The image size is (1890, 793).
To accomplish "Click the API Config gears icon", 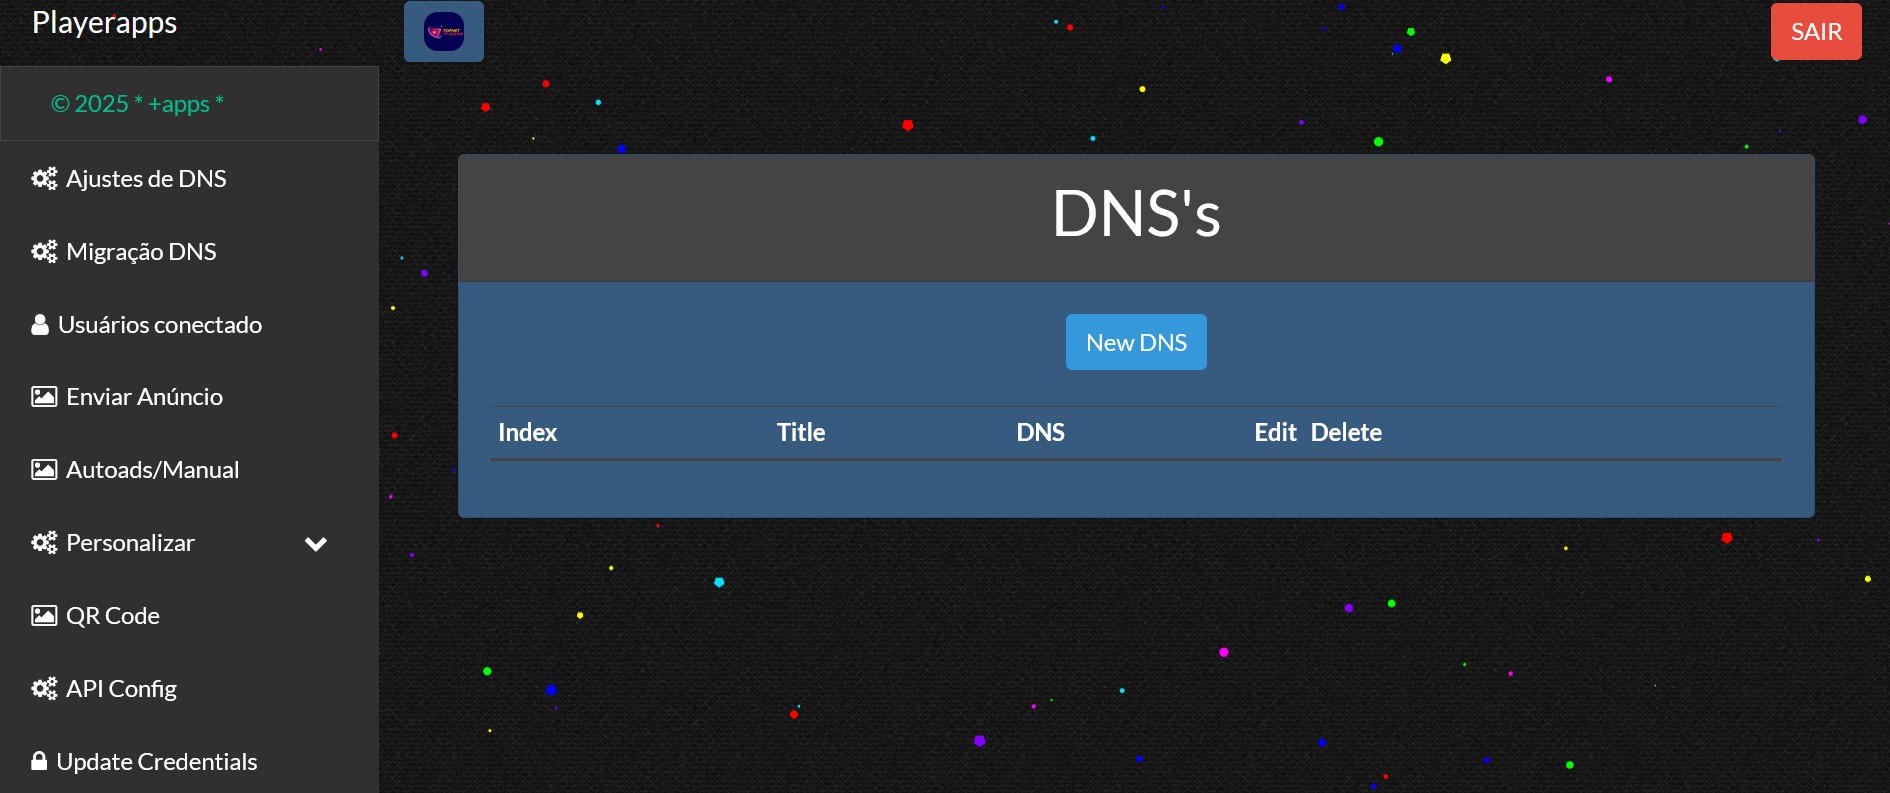I will (x=44, y=689).
